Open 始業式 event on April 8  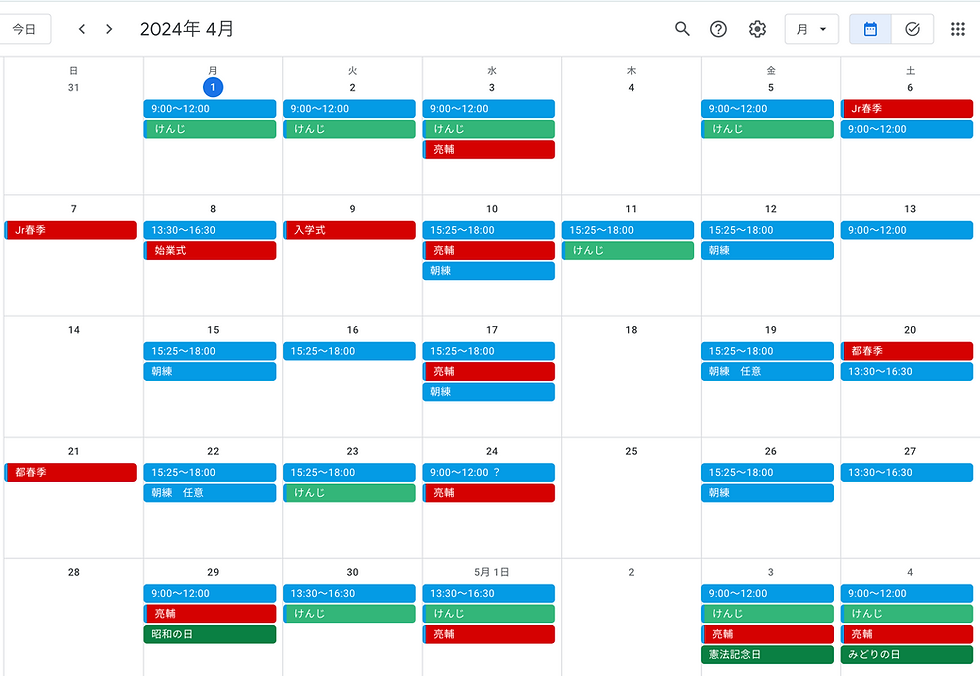coord(210,251)
